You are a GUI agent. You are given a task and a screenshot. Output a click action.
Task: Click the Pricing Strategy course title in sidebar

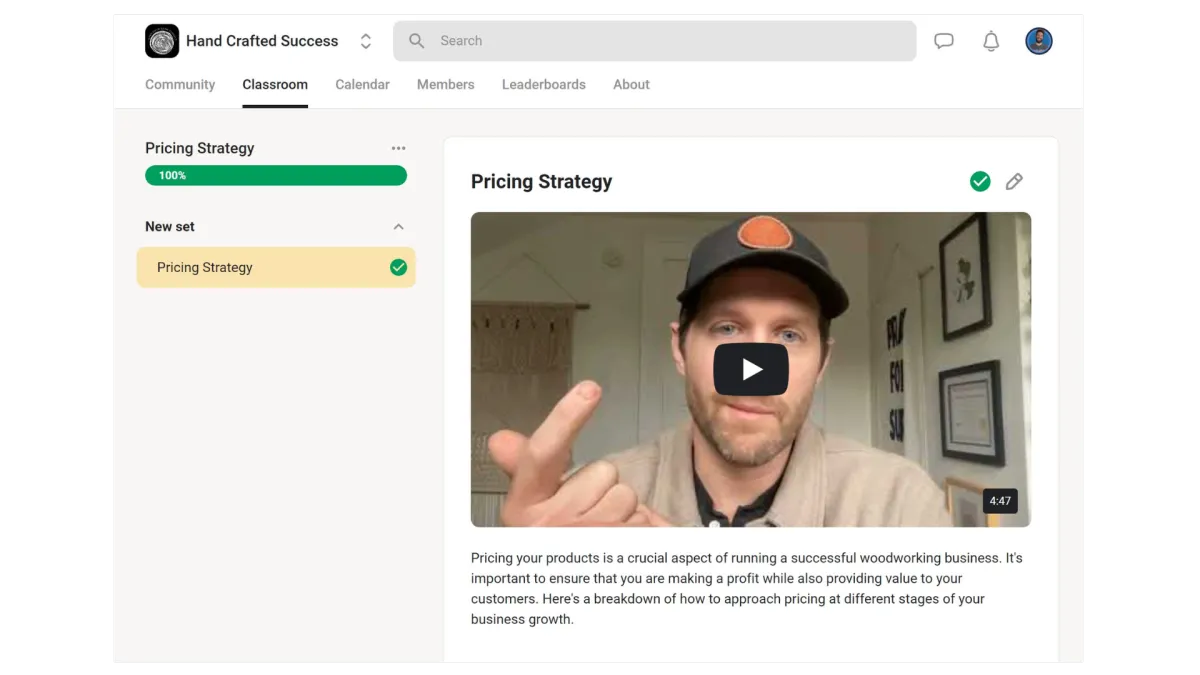(x=200, y=148)
